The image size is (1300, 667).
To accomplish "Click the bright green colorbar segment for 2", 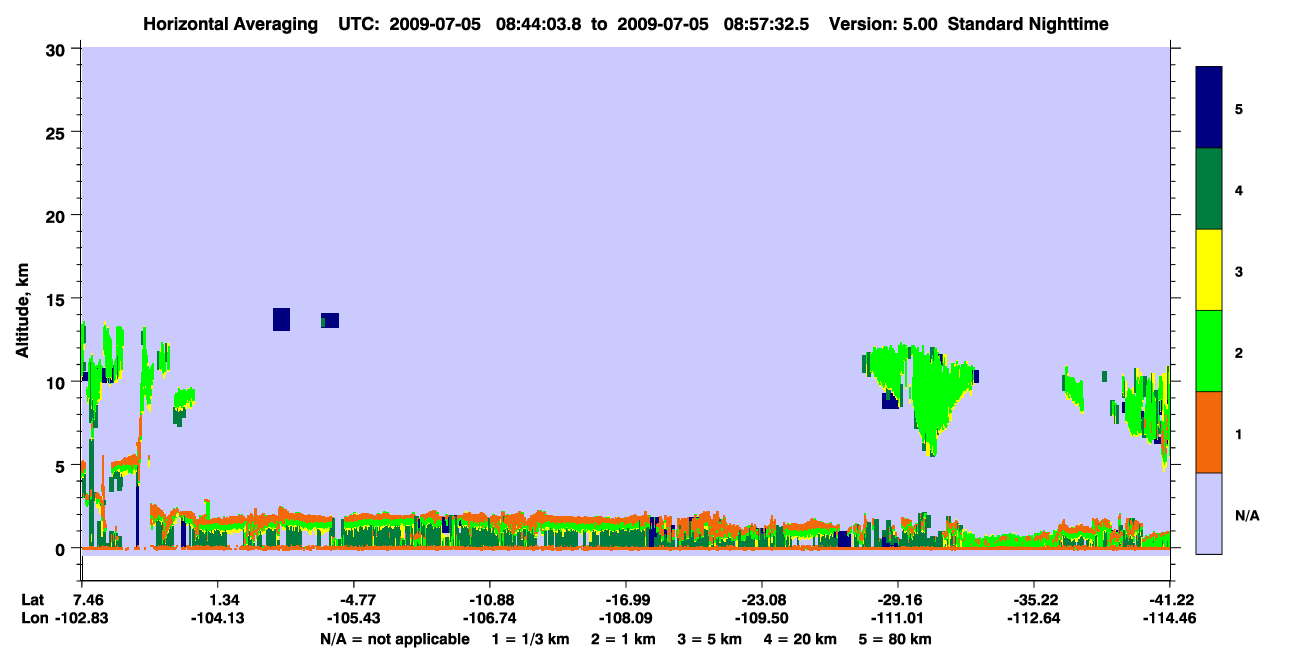I will coord(1209,351).
